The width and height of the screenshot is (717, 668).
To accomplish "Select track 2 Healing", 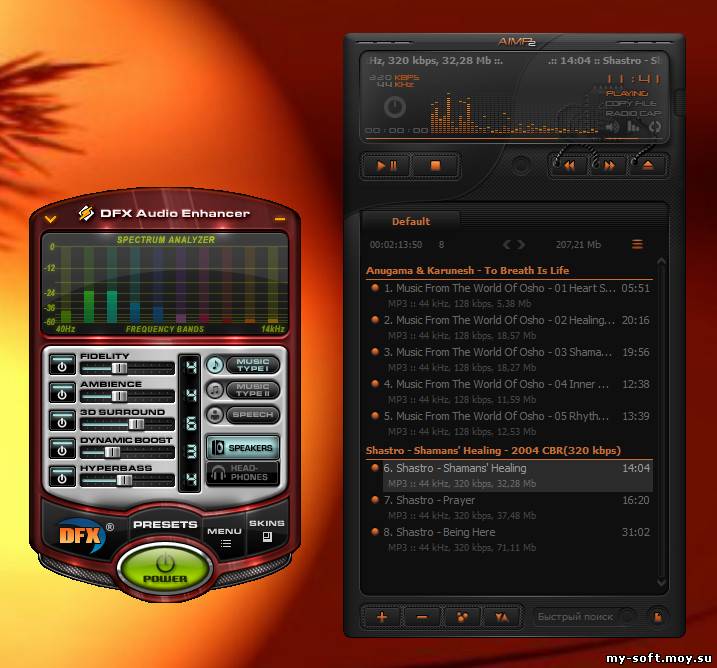I will click(x=510, y=327).
